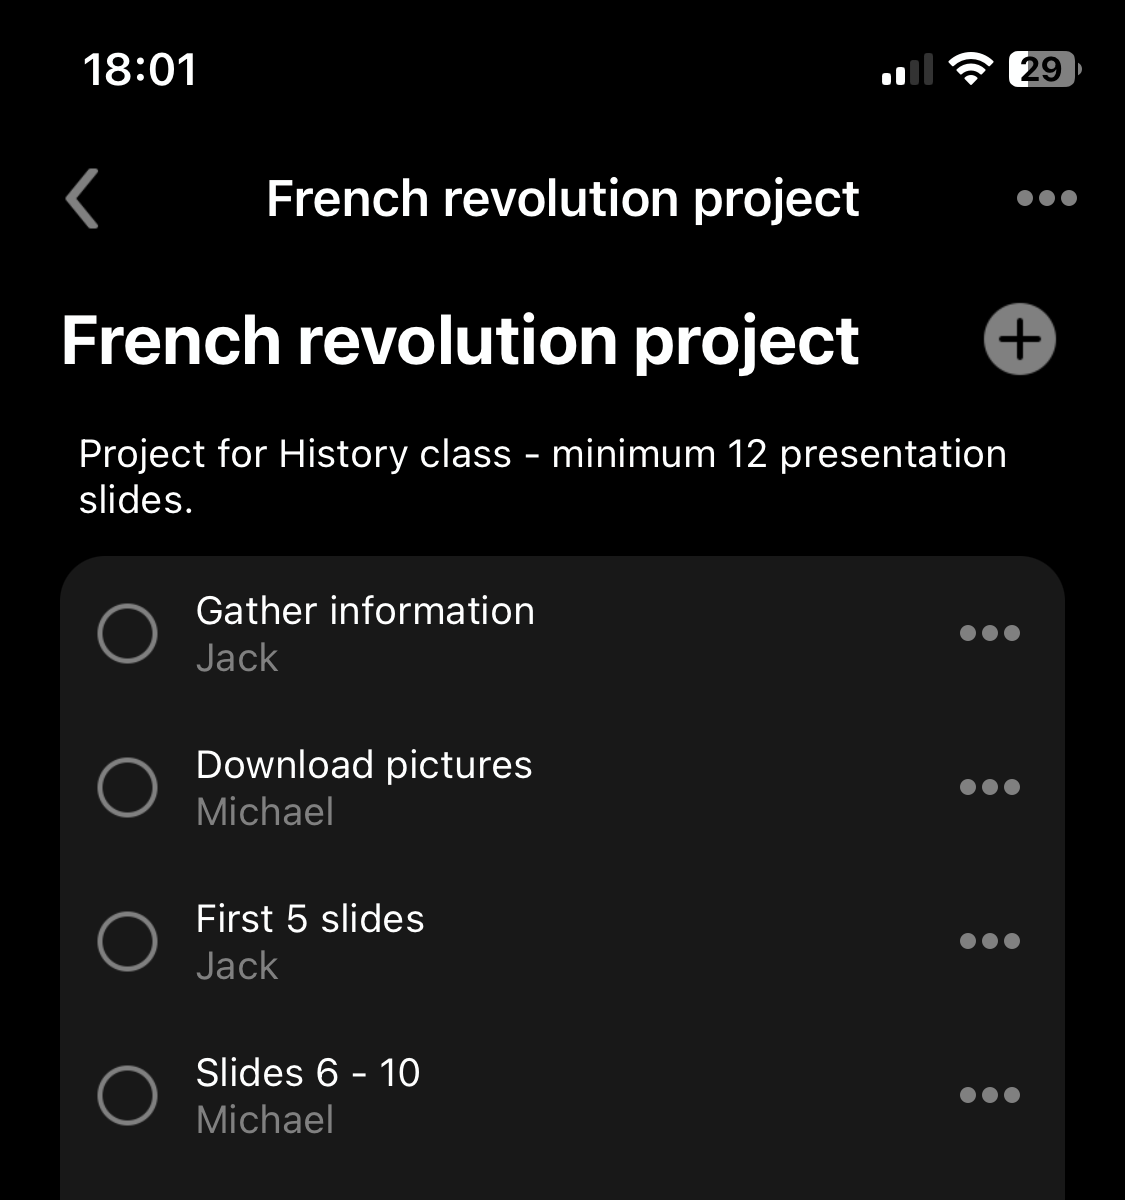The height and width of the screenshot is (1200, 1125).
Task: Open options for First 5 slides task
Action: 989,941
